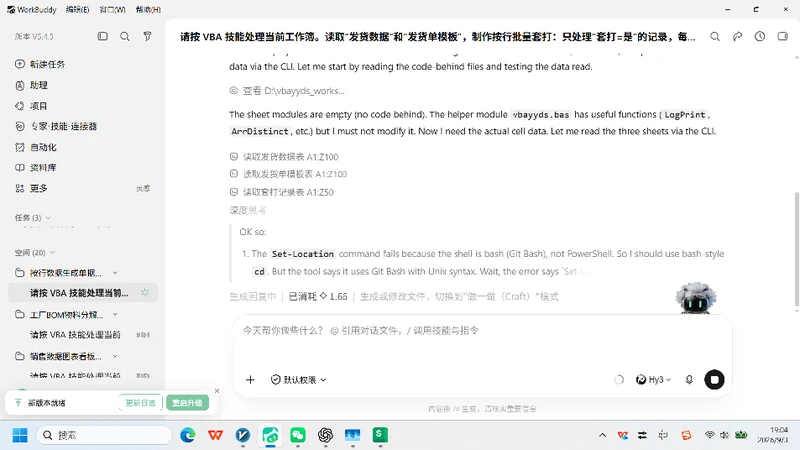
Task: Open WeChat from taskbar
Action: point(298,435)
